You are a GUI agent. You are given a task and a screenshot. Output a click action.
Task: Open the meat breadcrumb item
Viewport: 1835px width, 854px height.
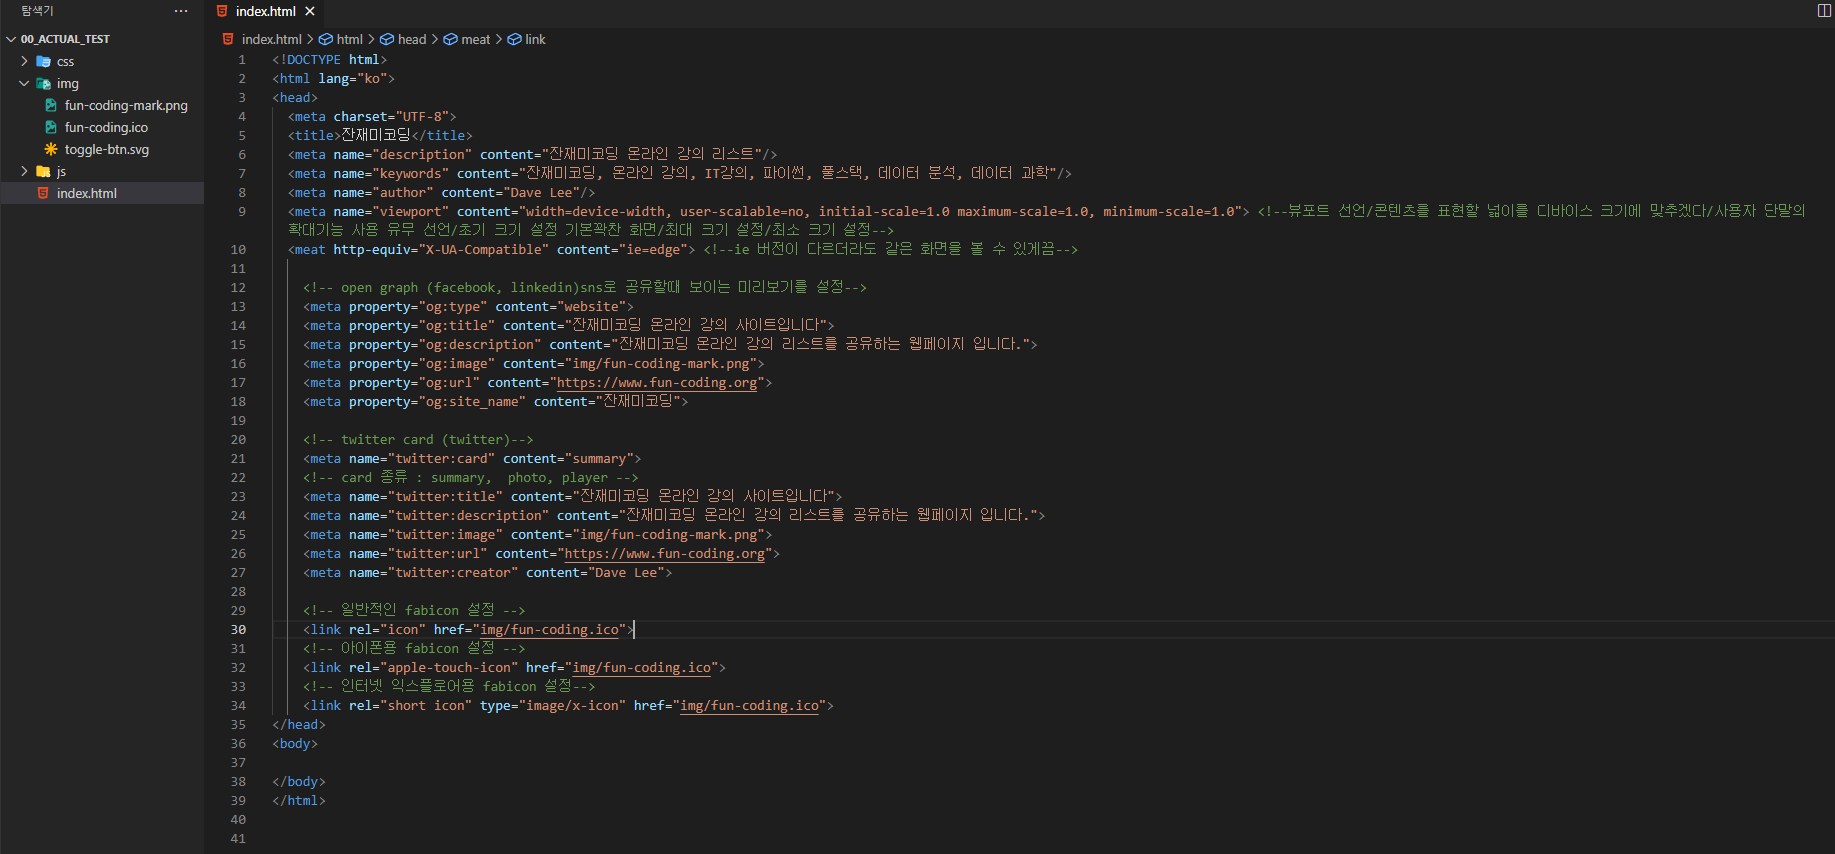pyautogui.click(x=476, y=39)
